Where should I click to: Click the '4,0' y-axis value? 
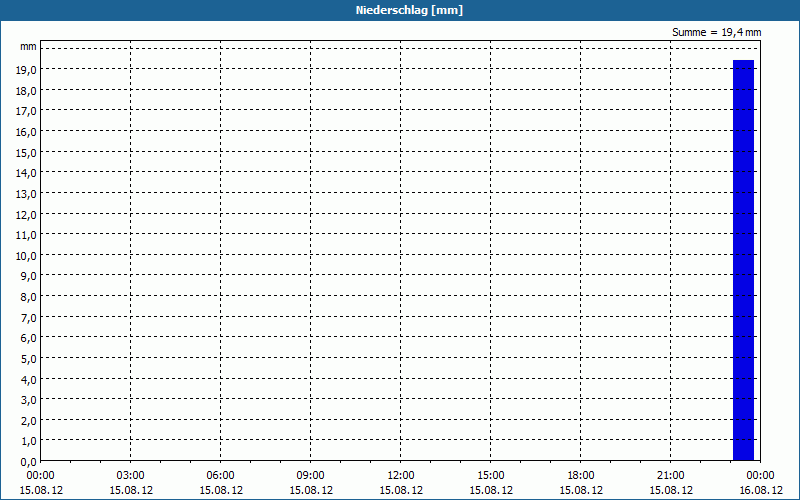tap(29, 379)
